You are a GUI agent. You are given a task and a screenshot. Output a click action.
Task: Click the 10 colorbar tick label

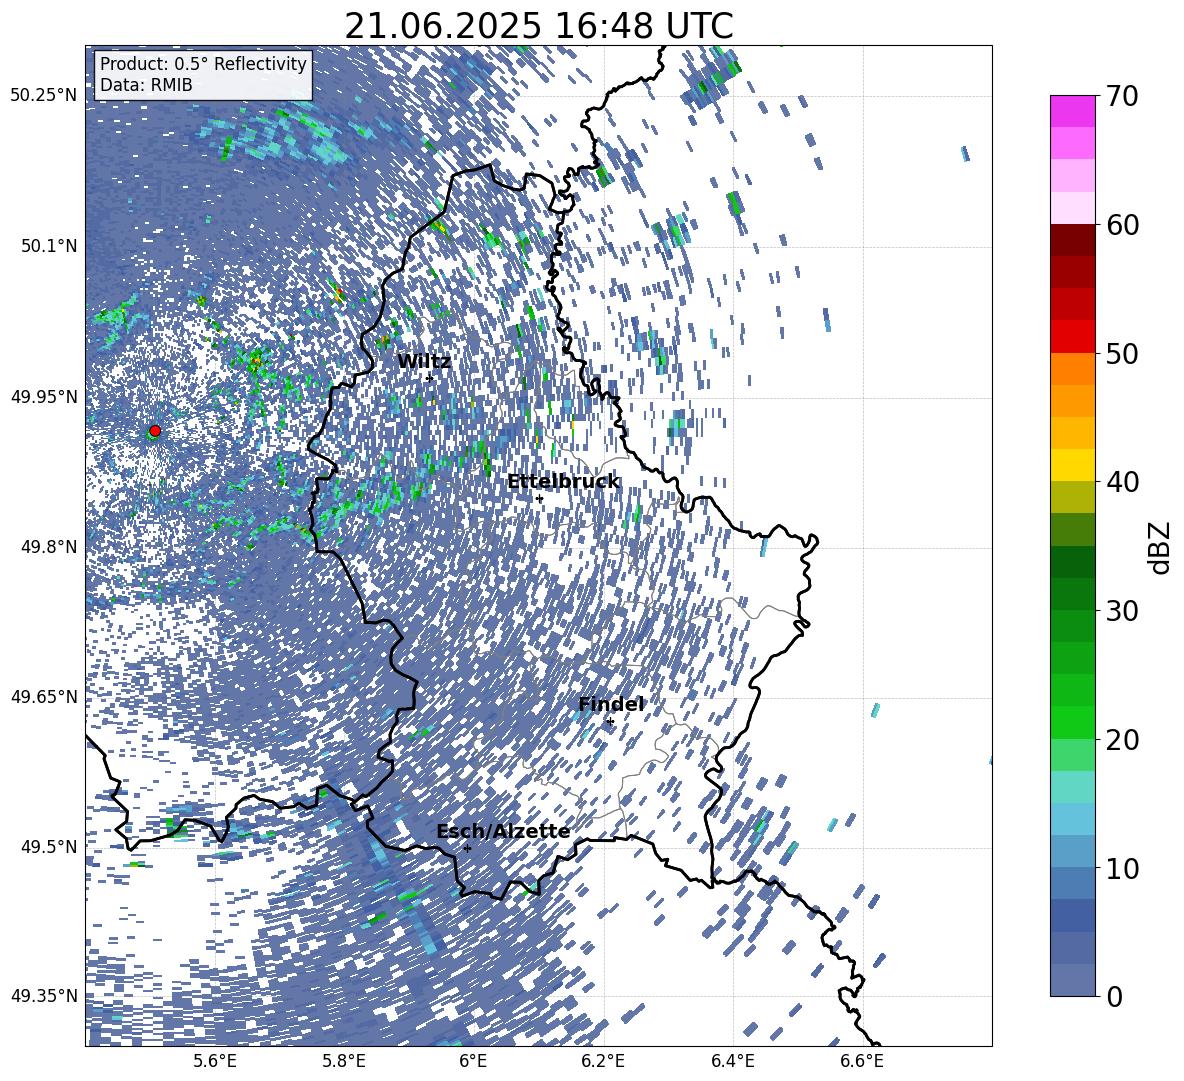click(1122, 868)
